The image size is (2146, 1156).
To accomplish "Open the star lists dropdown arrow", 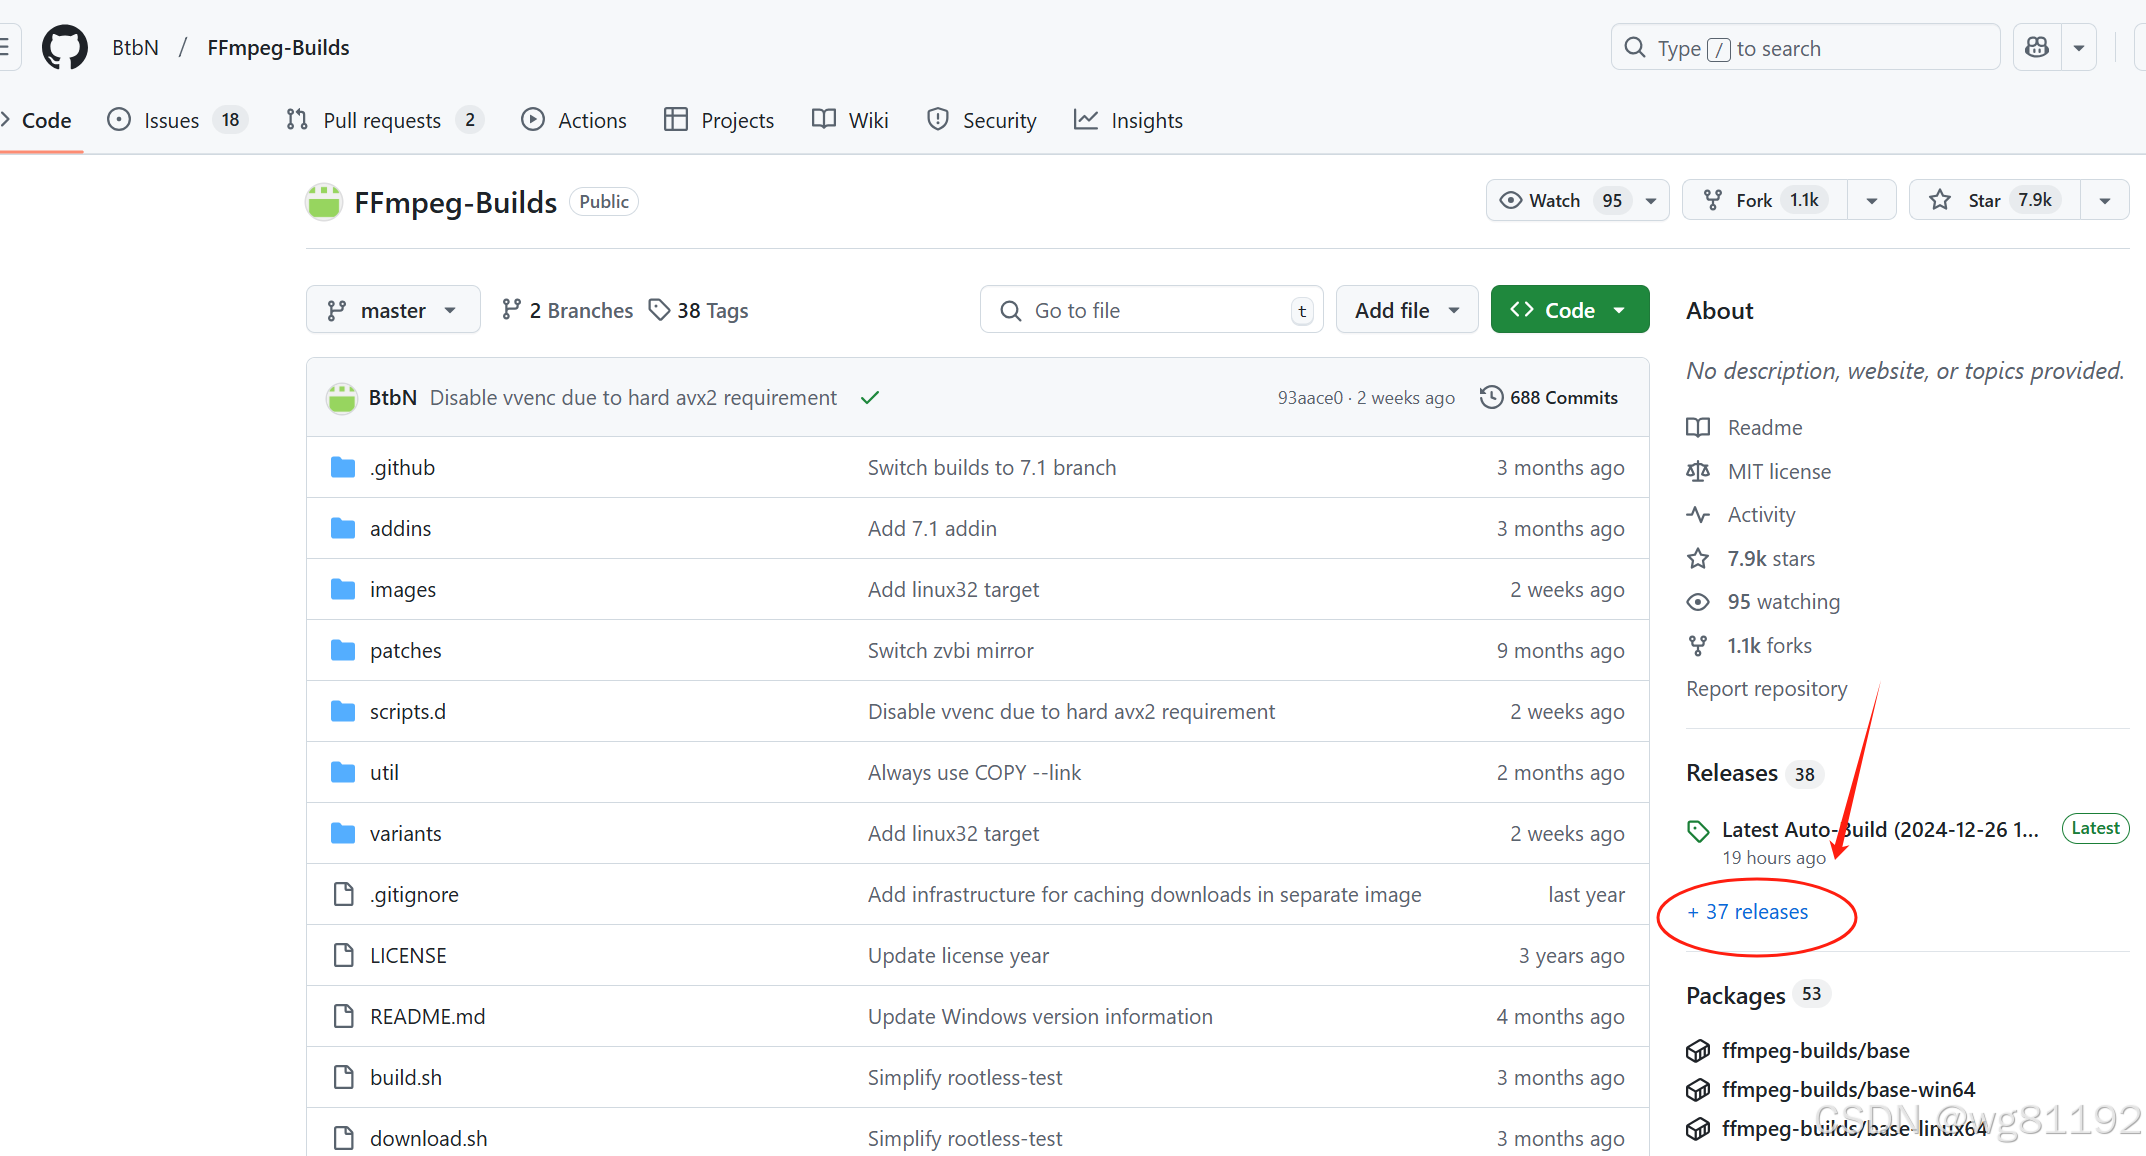I will 2105,200.
